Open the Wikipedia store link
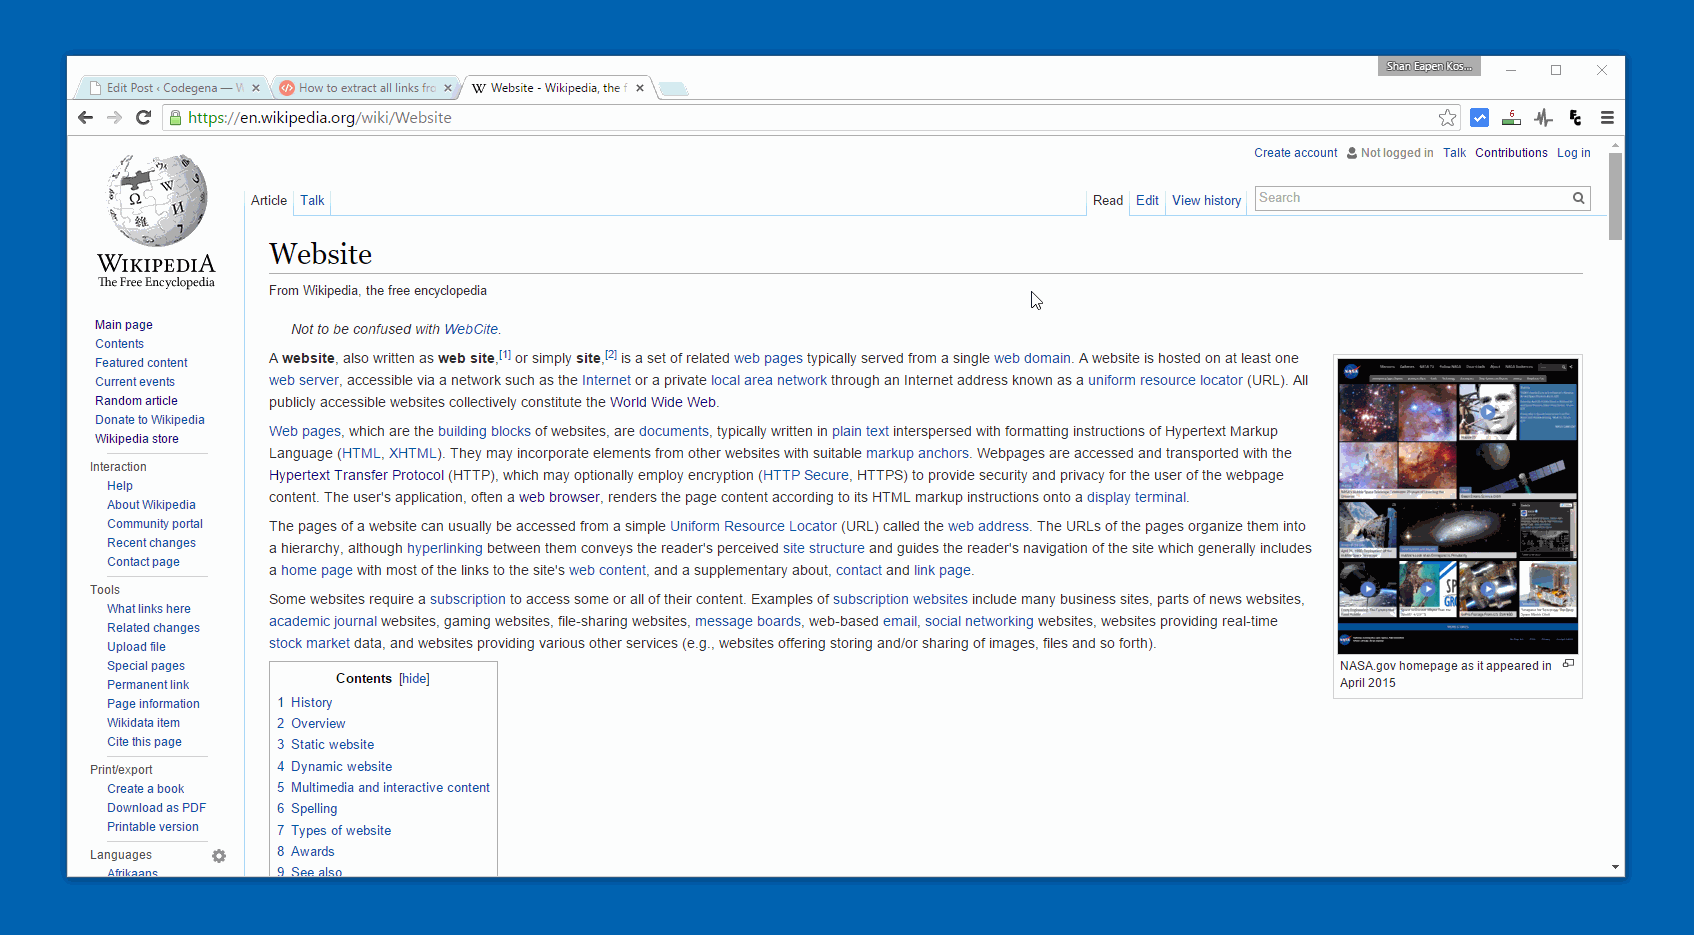Image resolution: width=1694 pixels, height=935 pixels. (x=137, y=439)
